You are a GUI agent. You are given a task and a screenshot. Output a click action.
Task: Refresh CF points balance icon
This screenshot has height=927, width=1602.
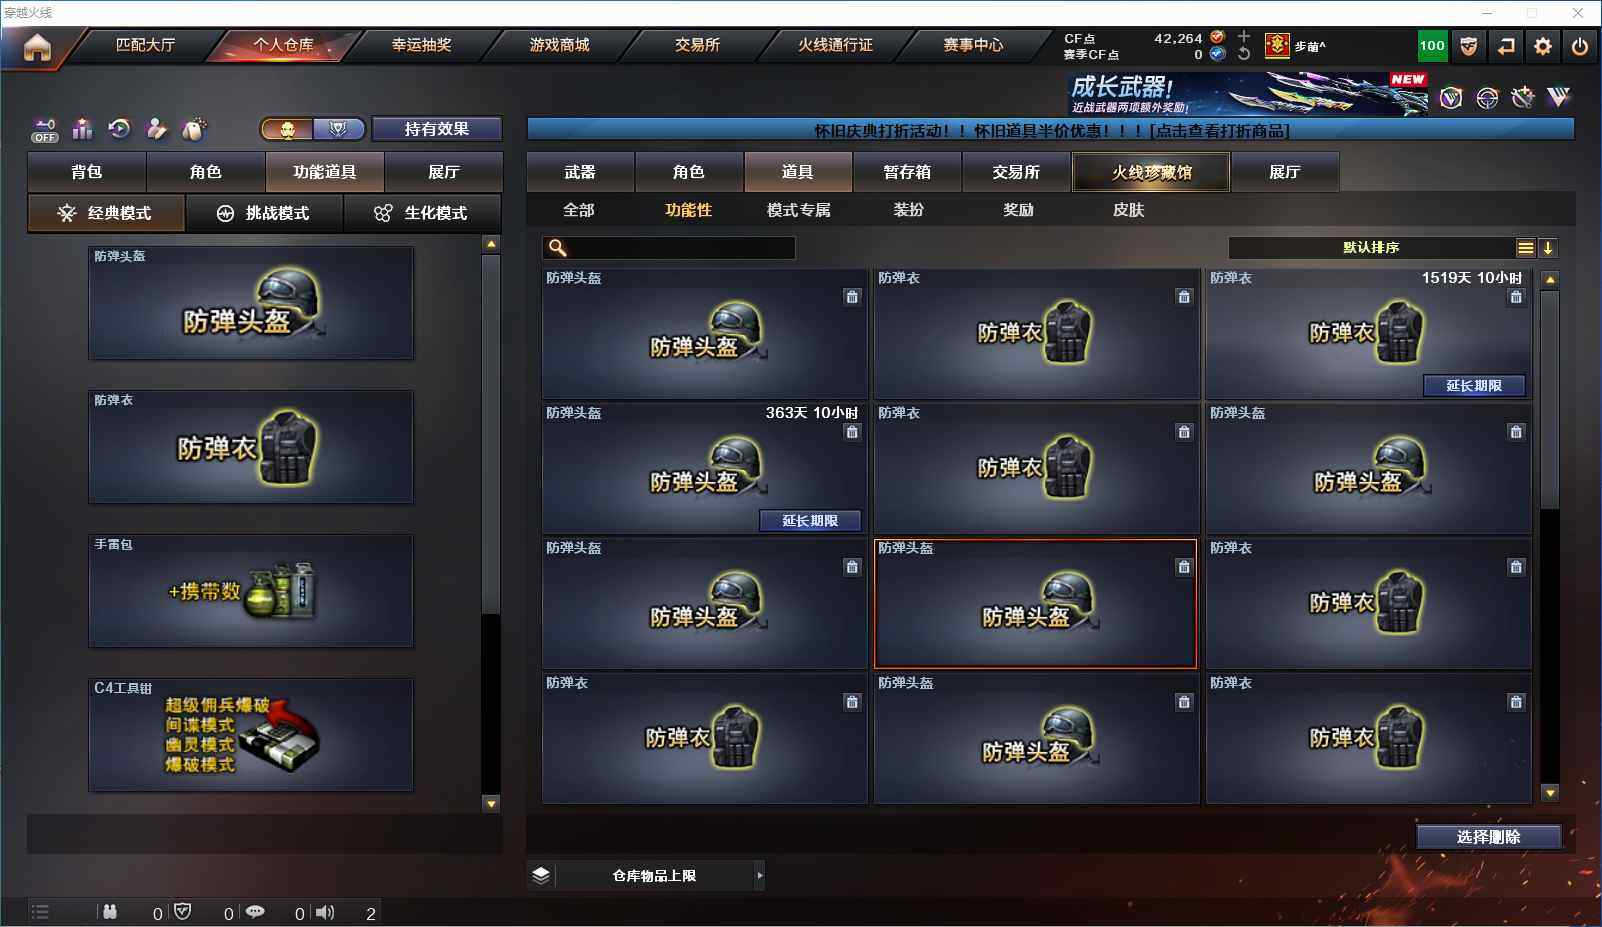[x=1244, y=54]
